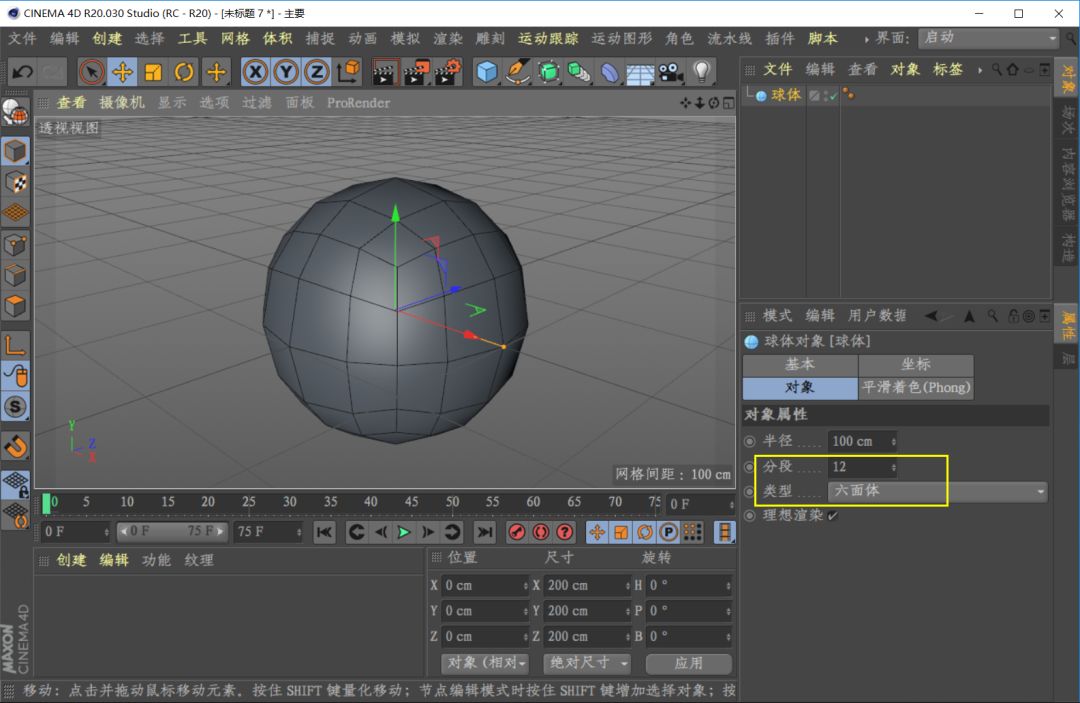Viewport: 1080px width, 703px height.
Task: Open the 界面 layout dropdown showing 启动
Action: click(x=988, y=38)
